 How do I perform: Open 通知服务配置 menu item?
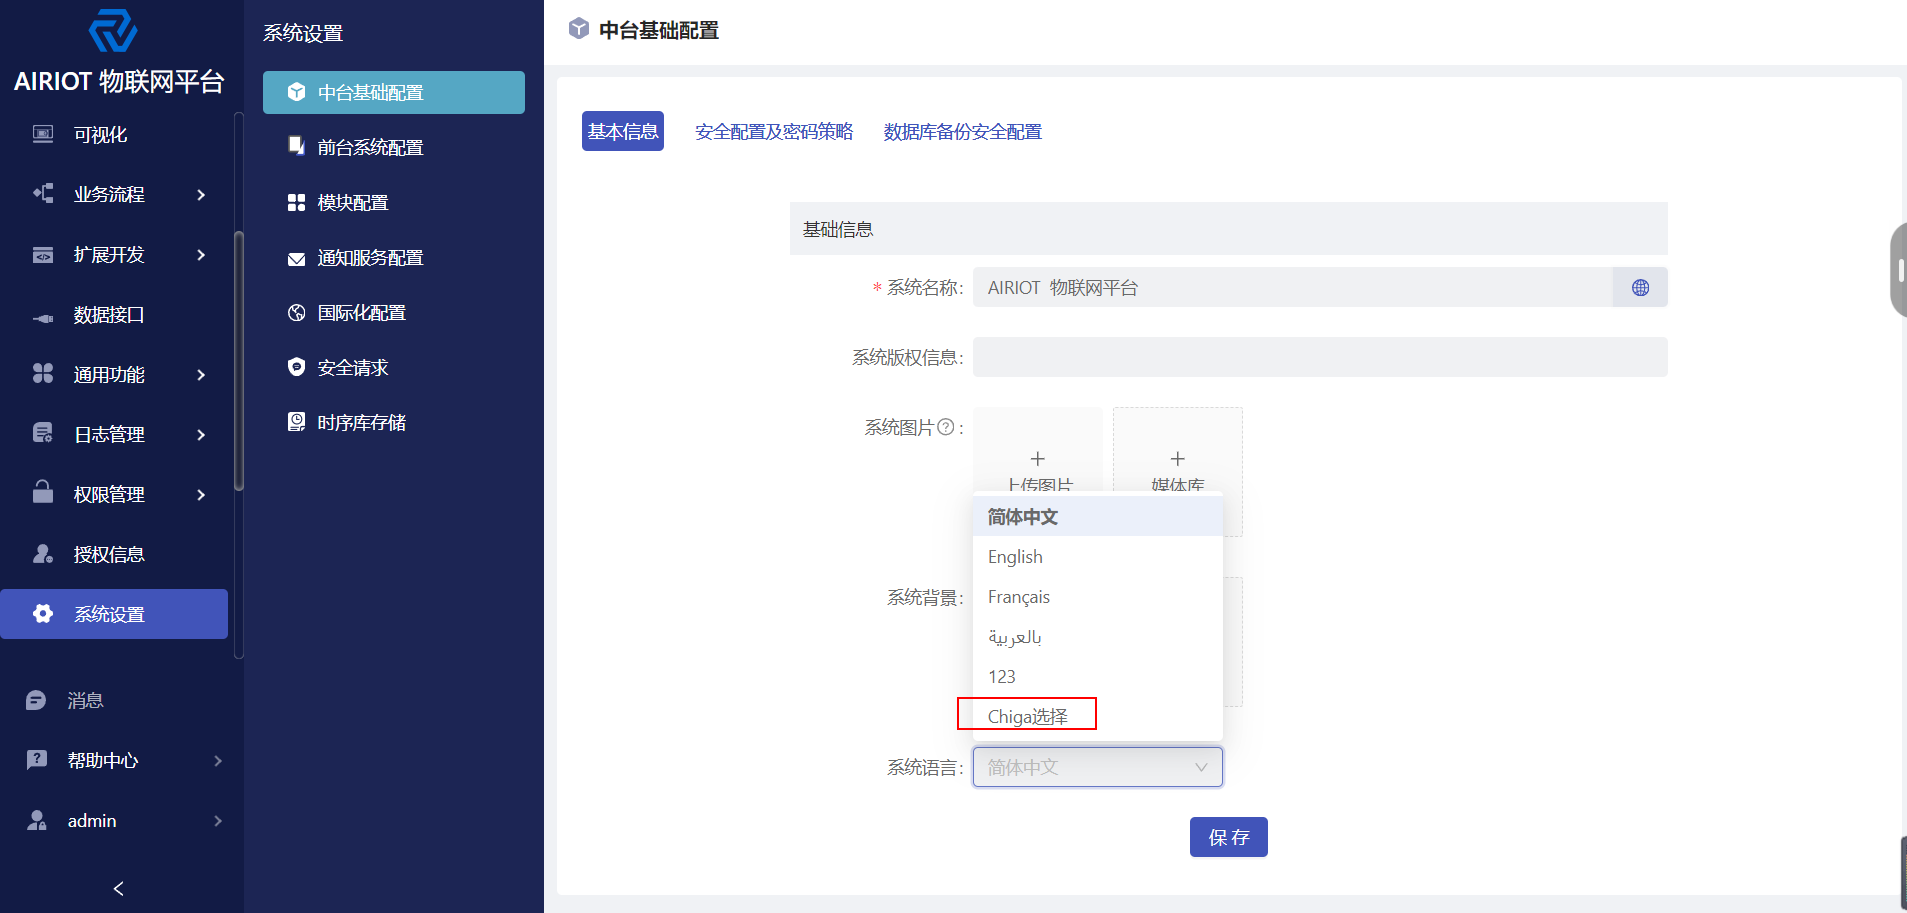click(x=394, y=257)
